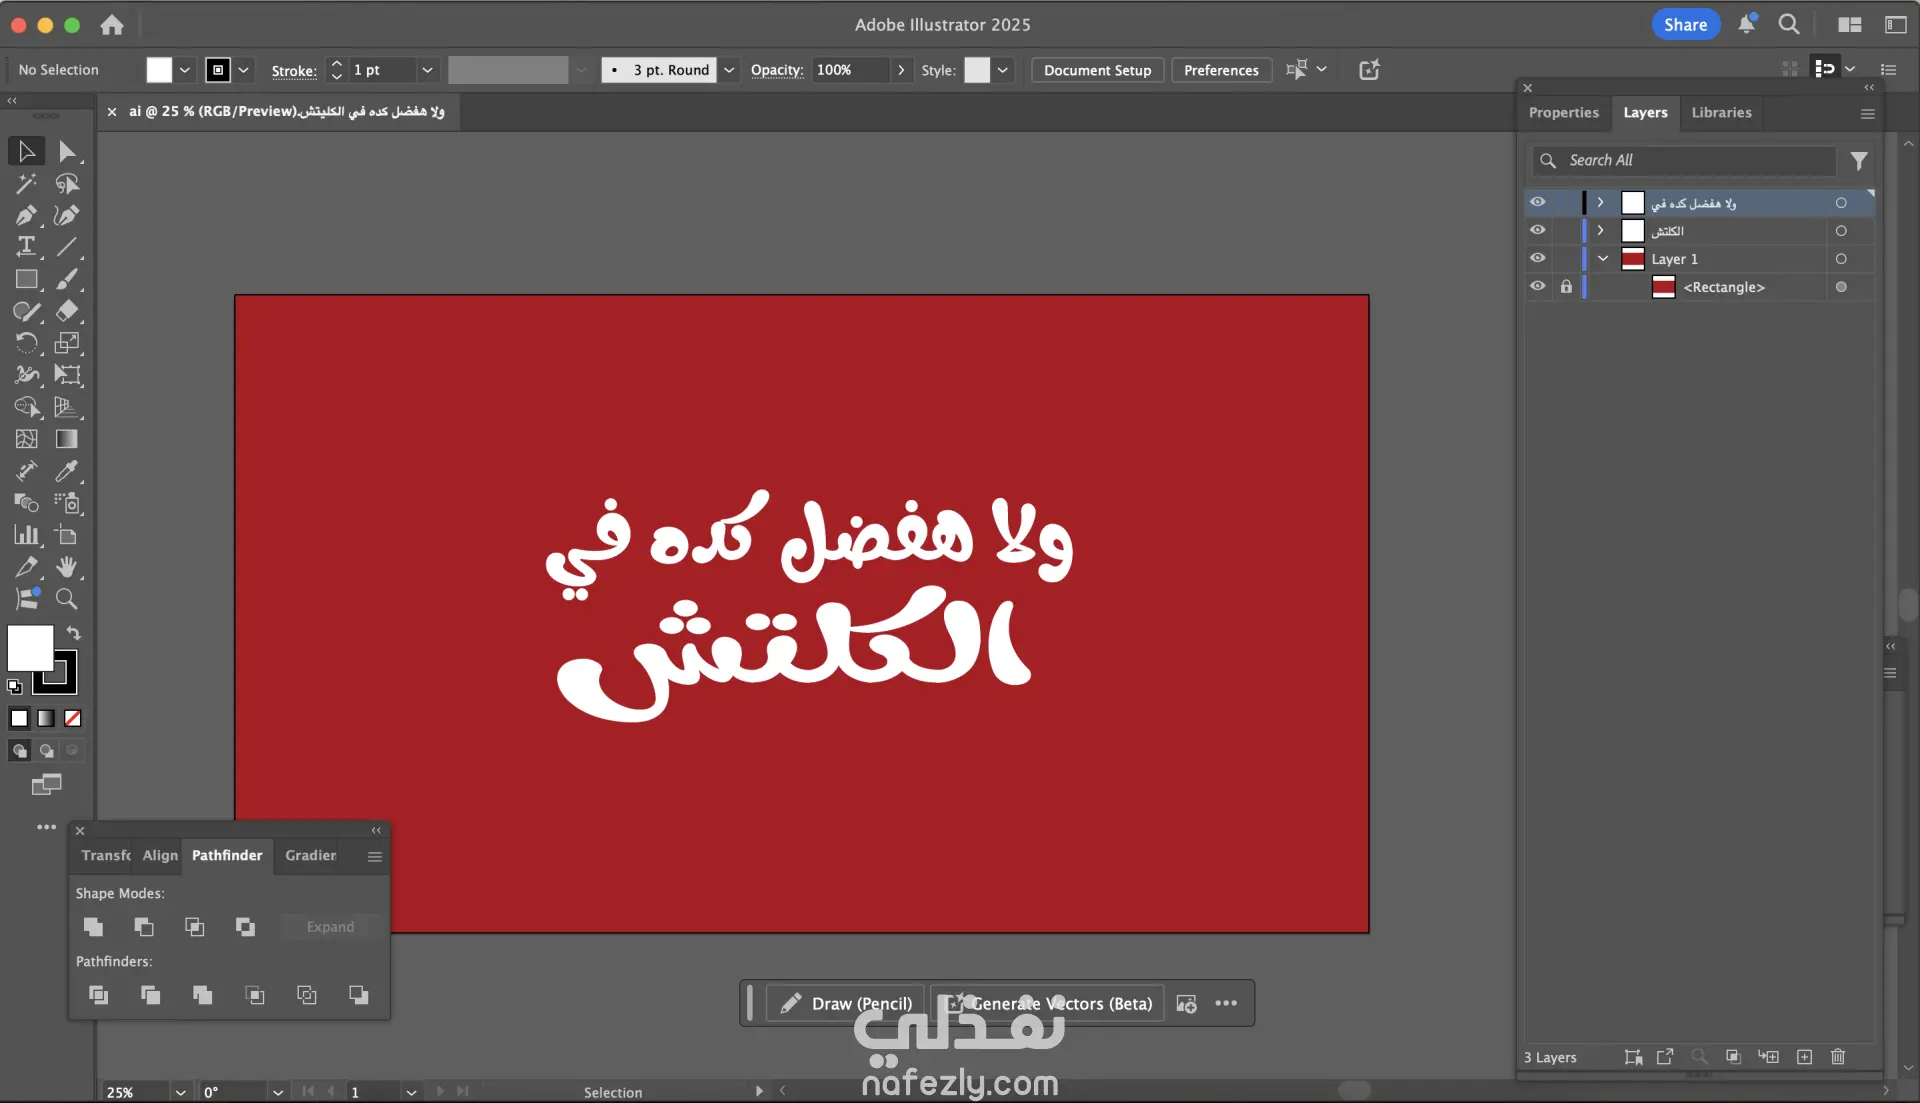
Task: Pick the Eyedropper tool
Action: (x=66, y=471)
